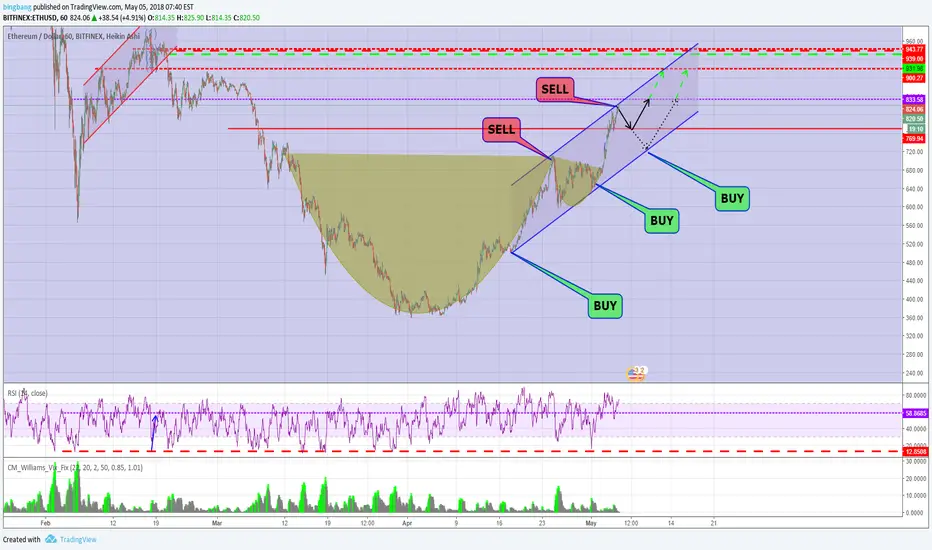Click the BITFINEX:ETHUSD symbol text
This screenshot has height=550, width=932.
(29, 18)
